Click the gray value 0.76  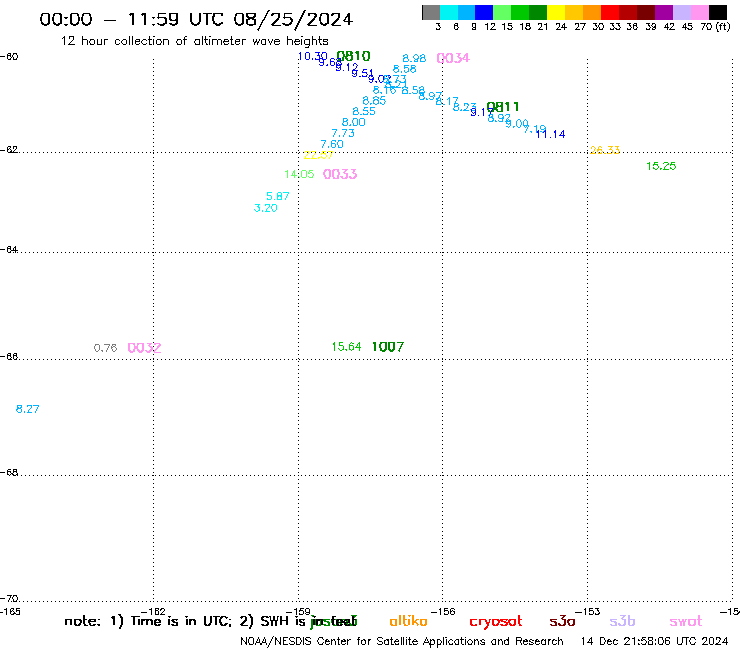click(105, 348)
